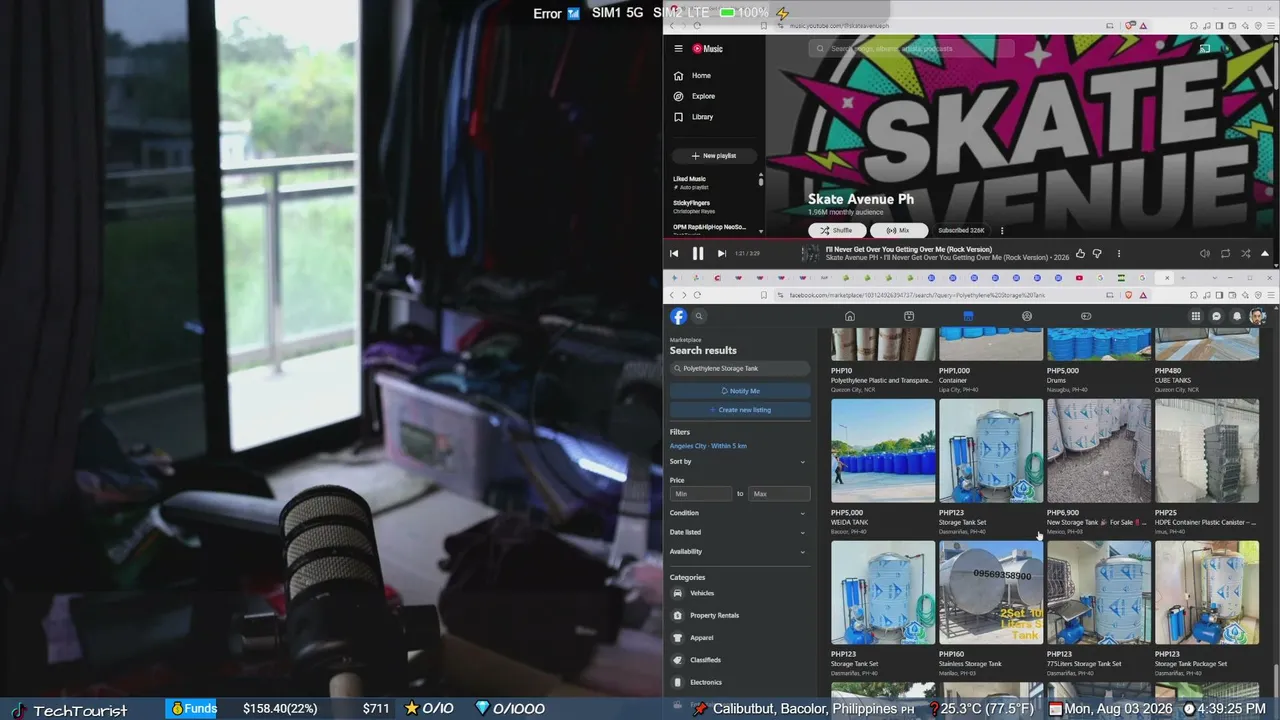Open the Stainless Storage Tank listing photo
Viewport: 1280px width, 720px height.
click(991, 593)
